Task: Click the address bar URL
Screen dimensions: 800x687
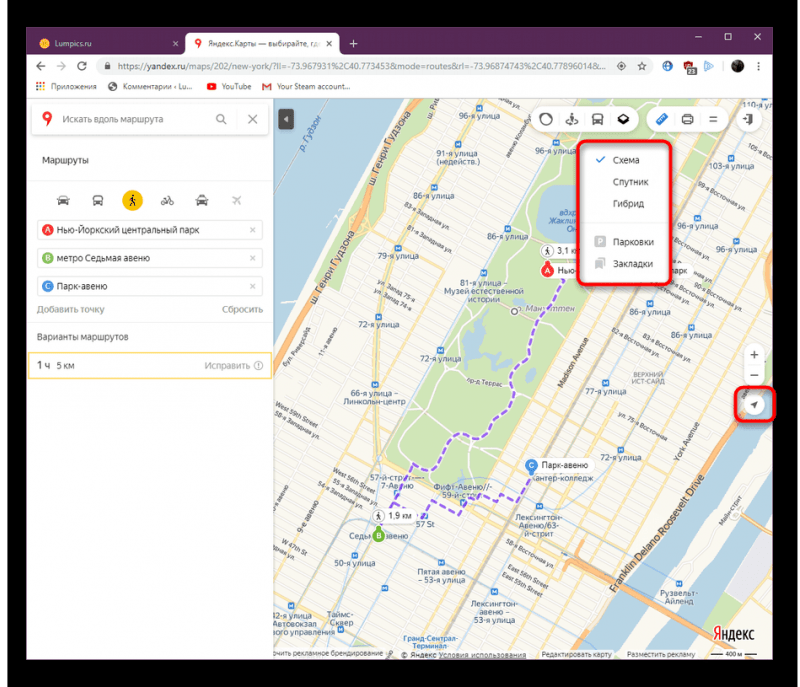Action: click(x=361, y=66)
